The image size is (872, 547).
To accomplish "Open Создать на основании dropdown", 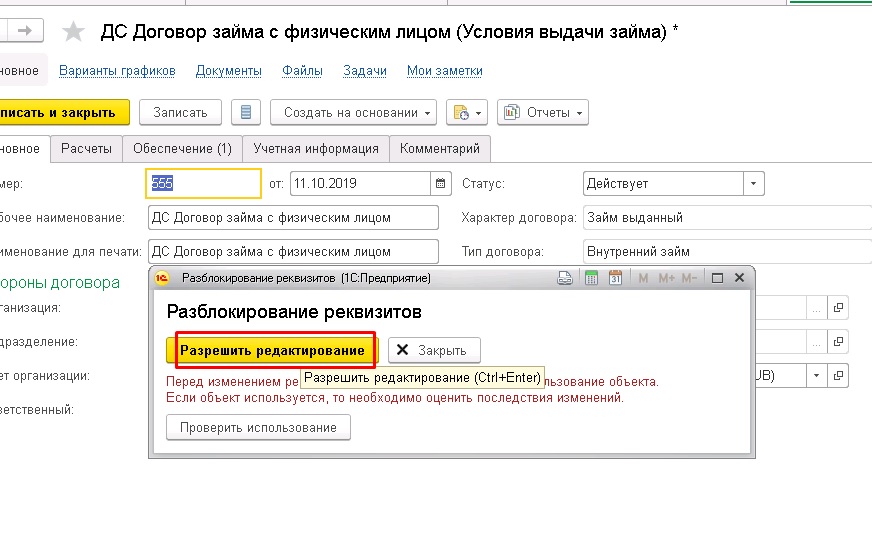I will (354, 112).
